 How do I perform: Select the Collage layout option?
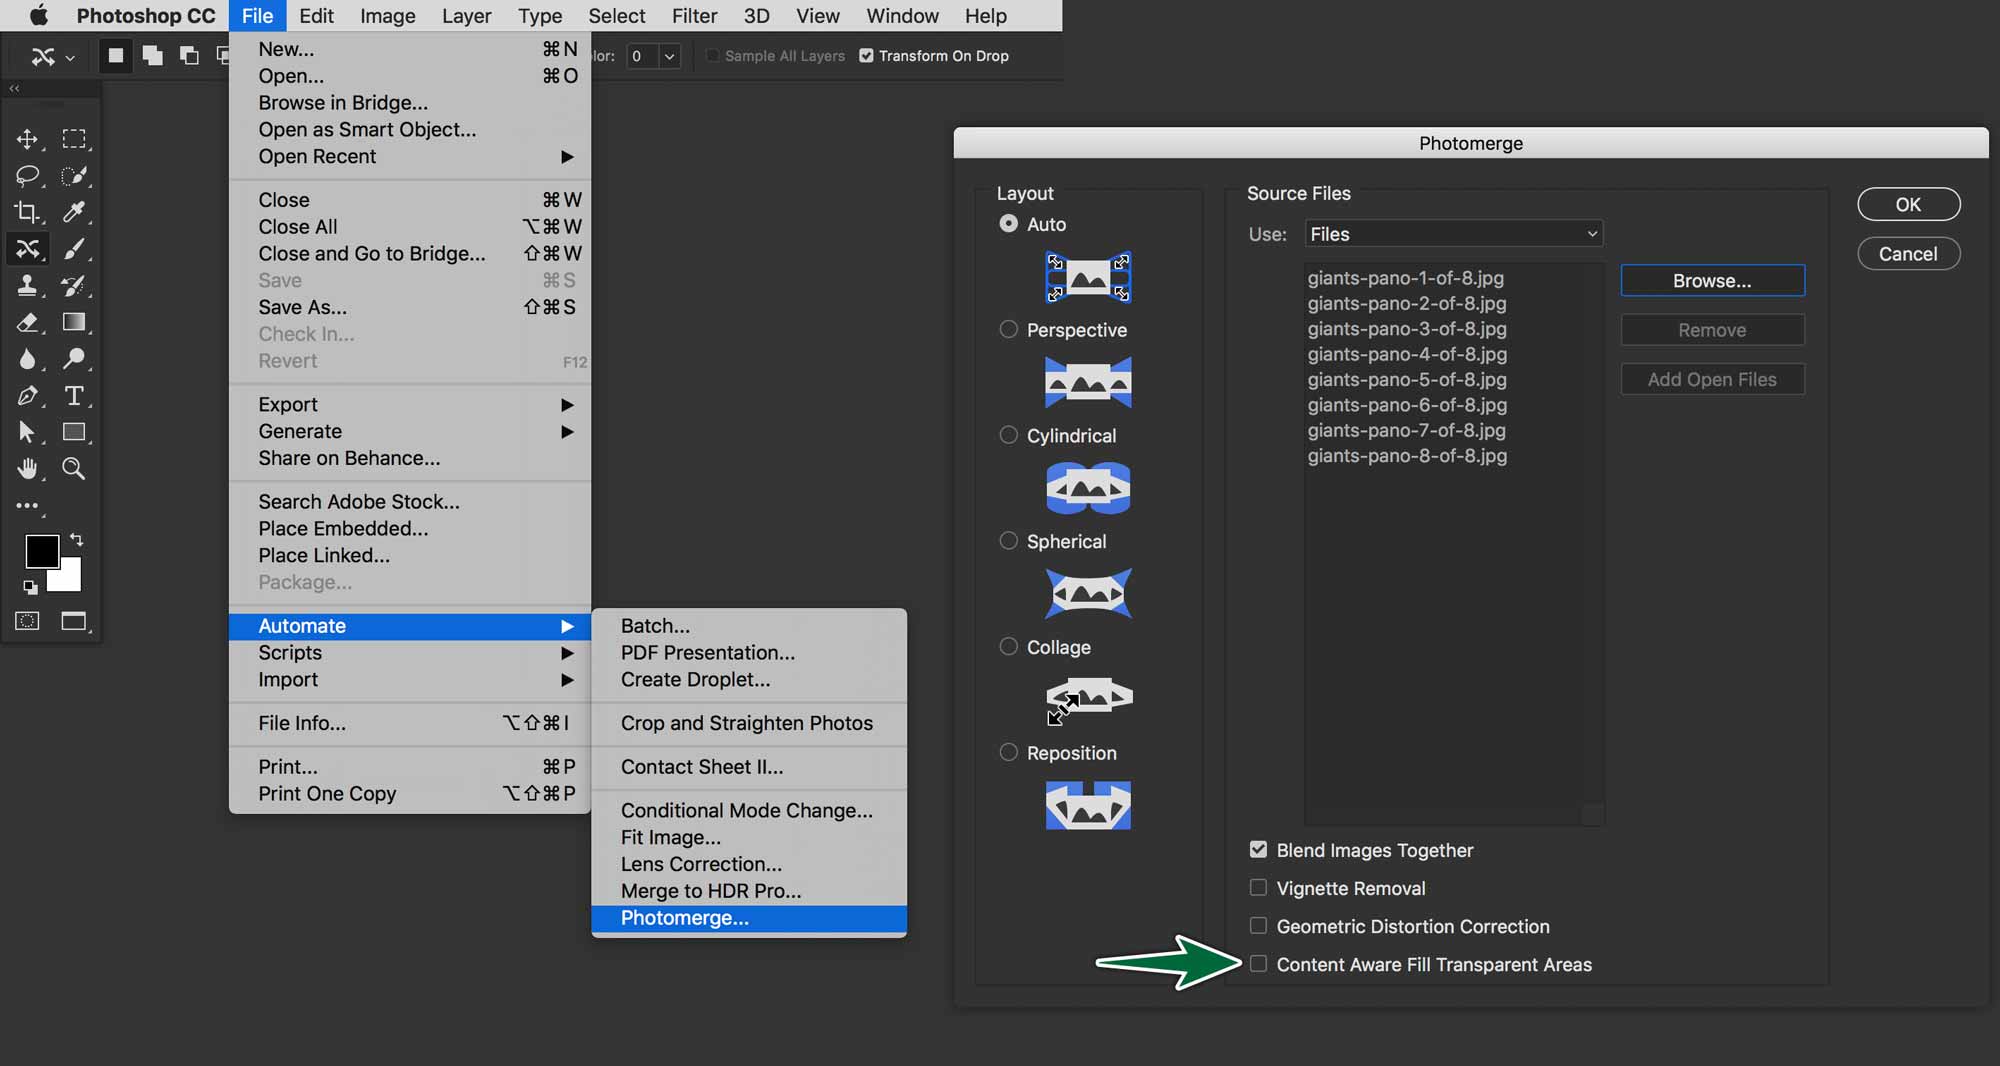(x=1009, y=647)
